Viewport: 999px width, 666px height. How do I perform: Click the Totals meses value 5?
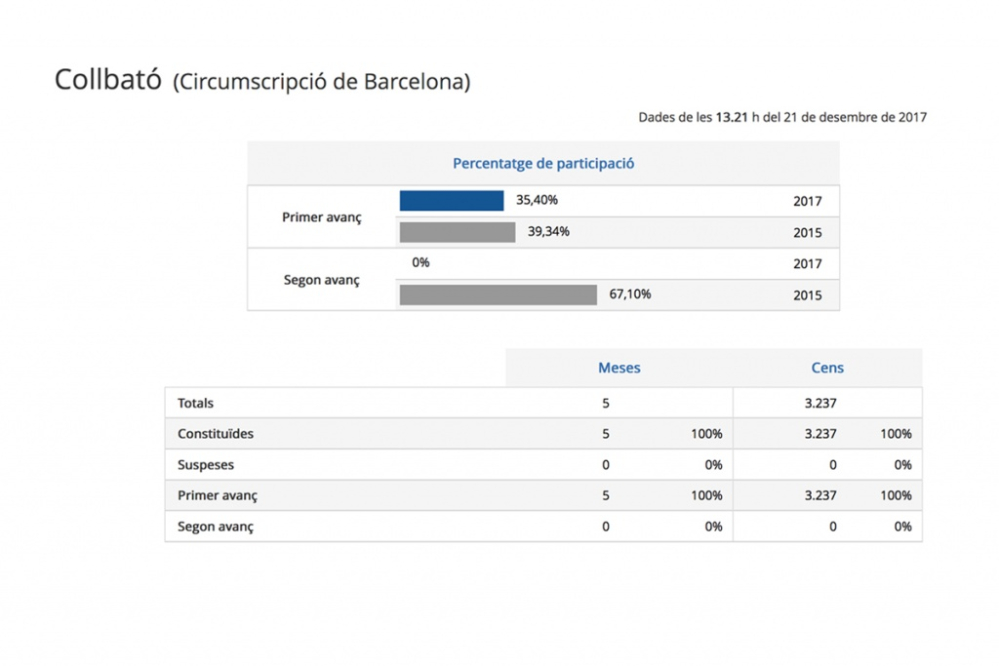tap(606, 403)
